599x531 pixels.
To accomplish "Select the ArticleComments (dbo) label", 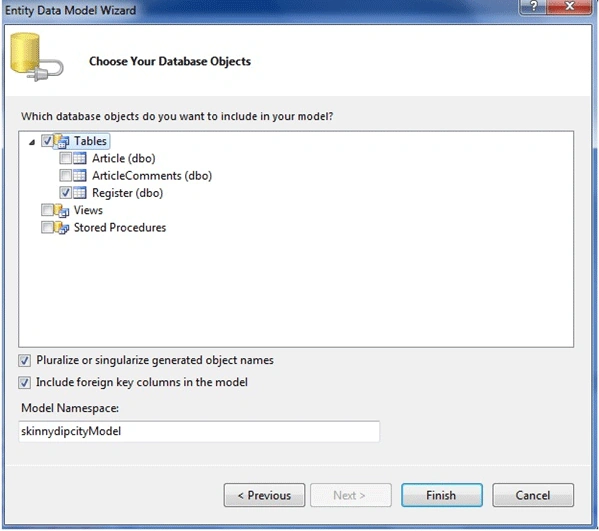I will 152,175.
